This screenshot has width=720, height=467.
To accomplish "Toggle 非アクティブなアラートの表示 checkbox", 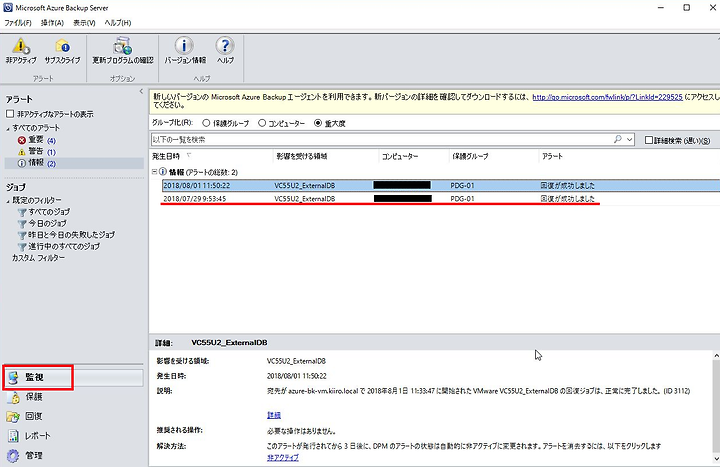I will point(10,113).
